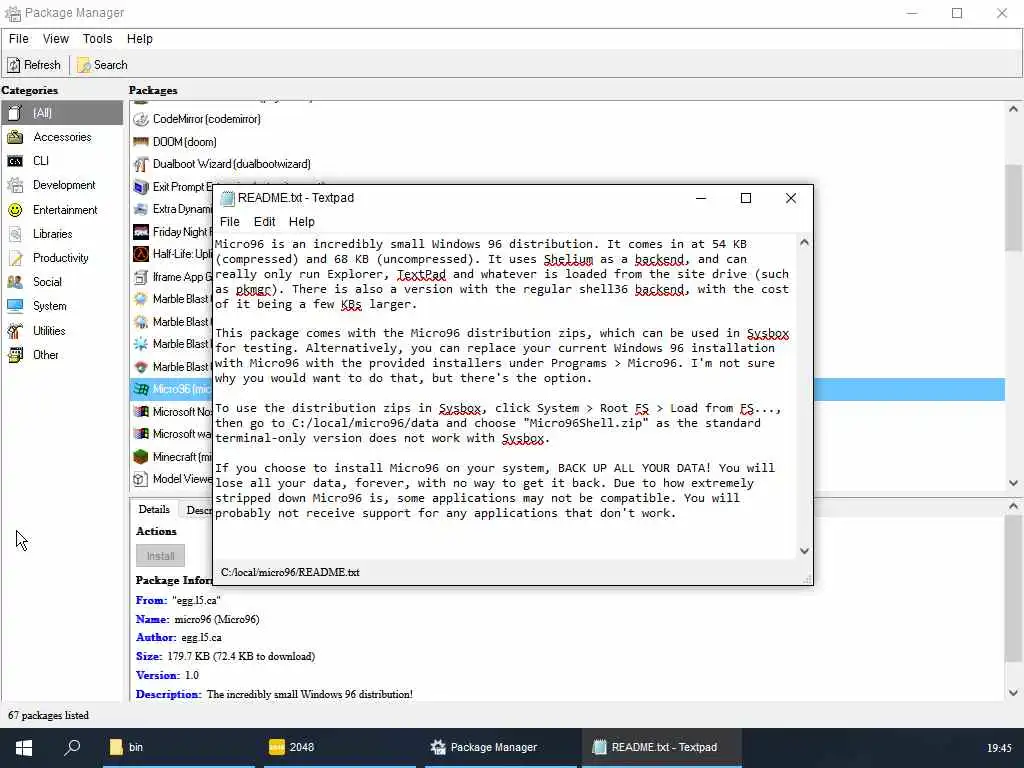
Task: Select the Productivity category icon
Action: pyautogui.click(x=15, y=258)
